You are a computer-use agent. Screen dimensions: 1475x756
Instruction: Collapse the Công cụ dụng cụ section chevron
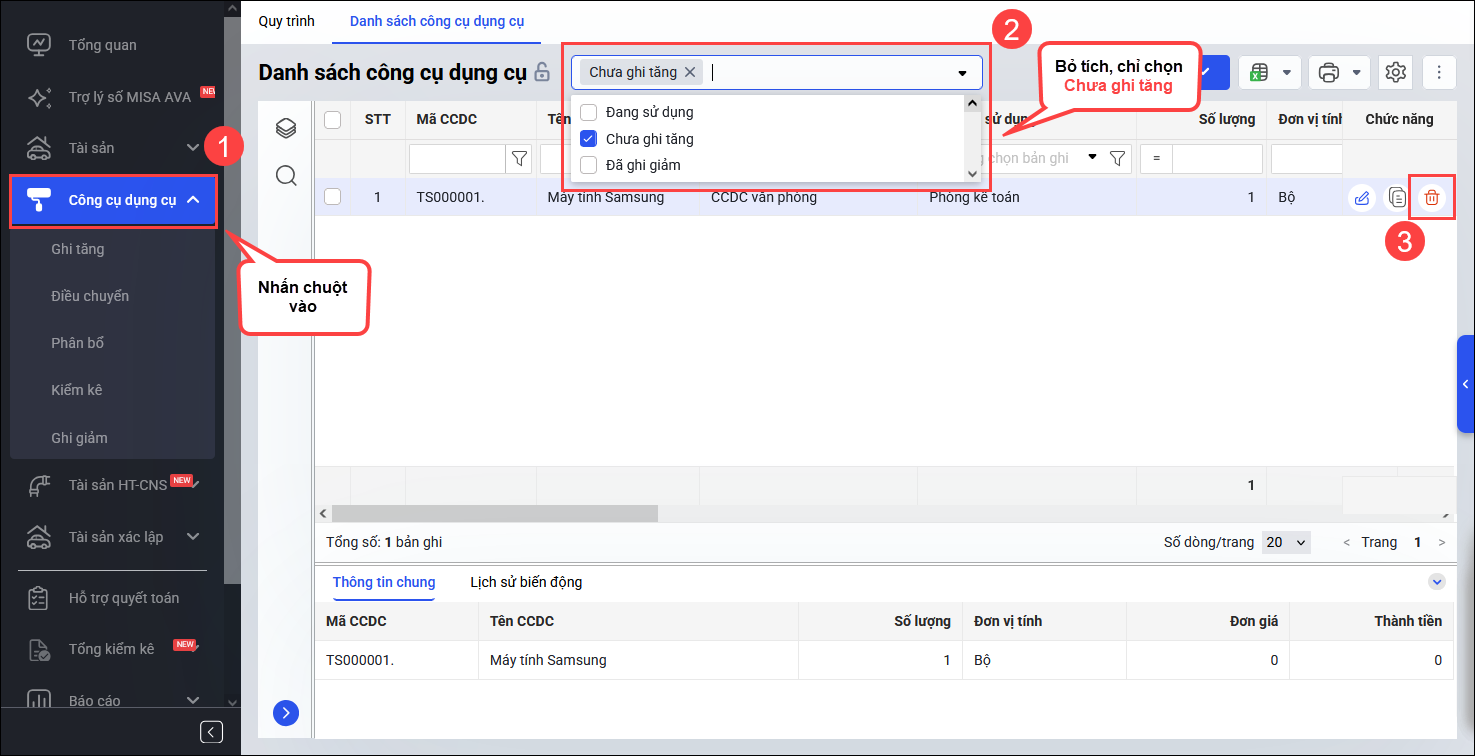coord(193,199)
